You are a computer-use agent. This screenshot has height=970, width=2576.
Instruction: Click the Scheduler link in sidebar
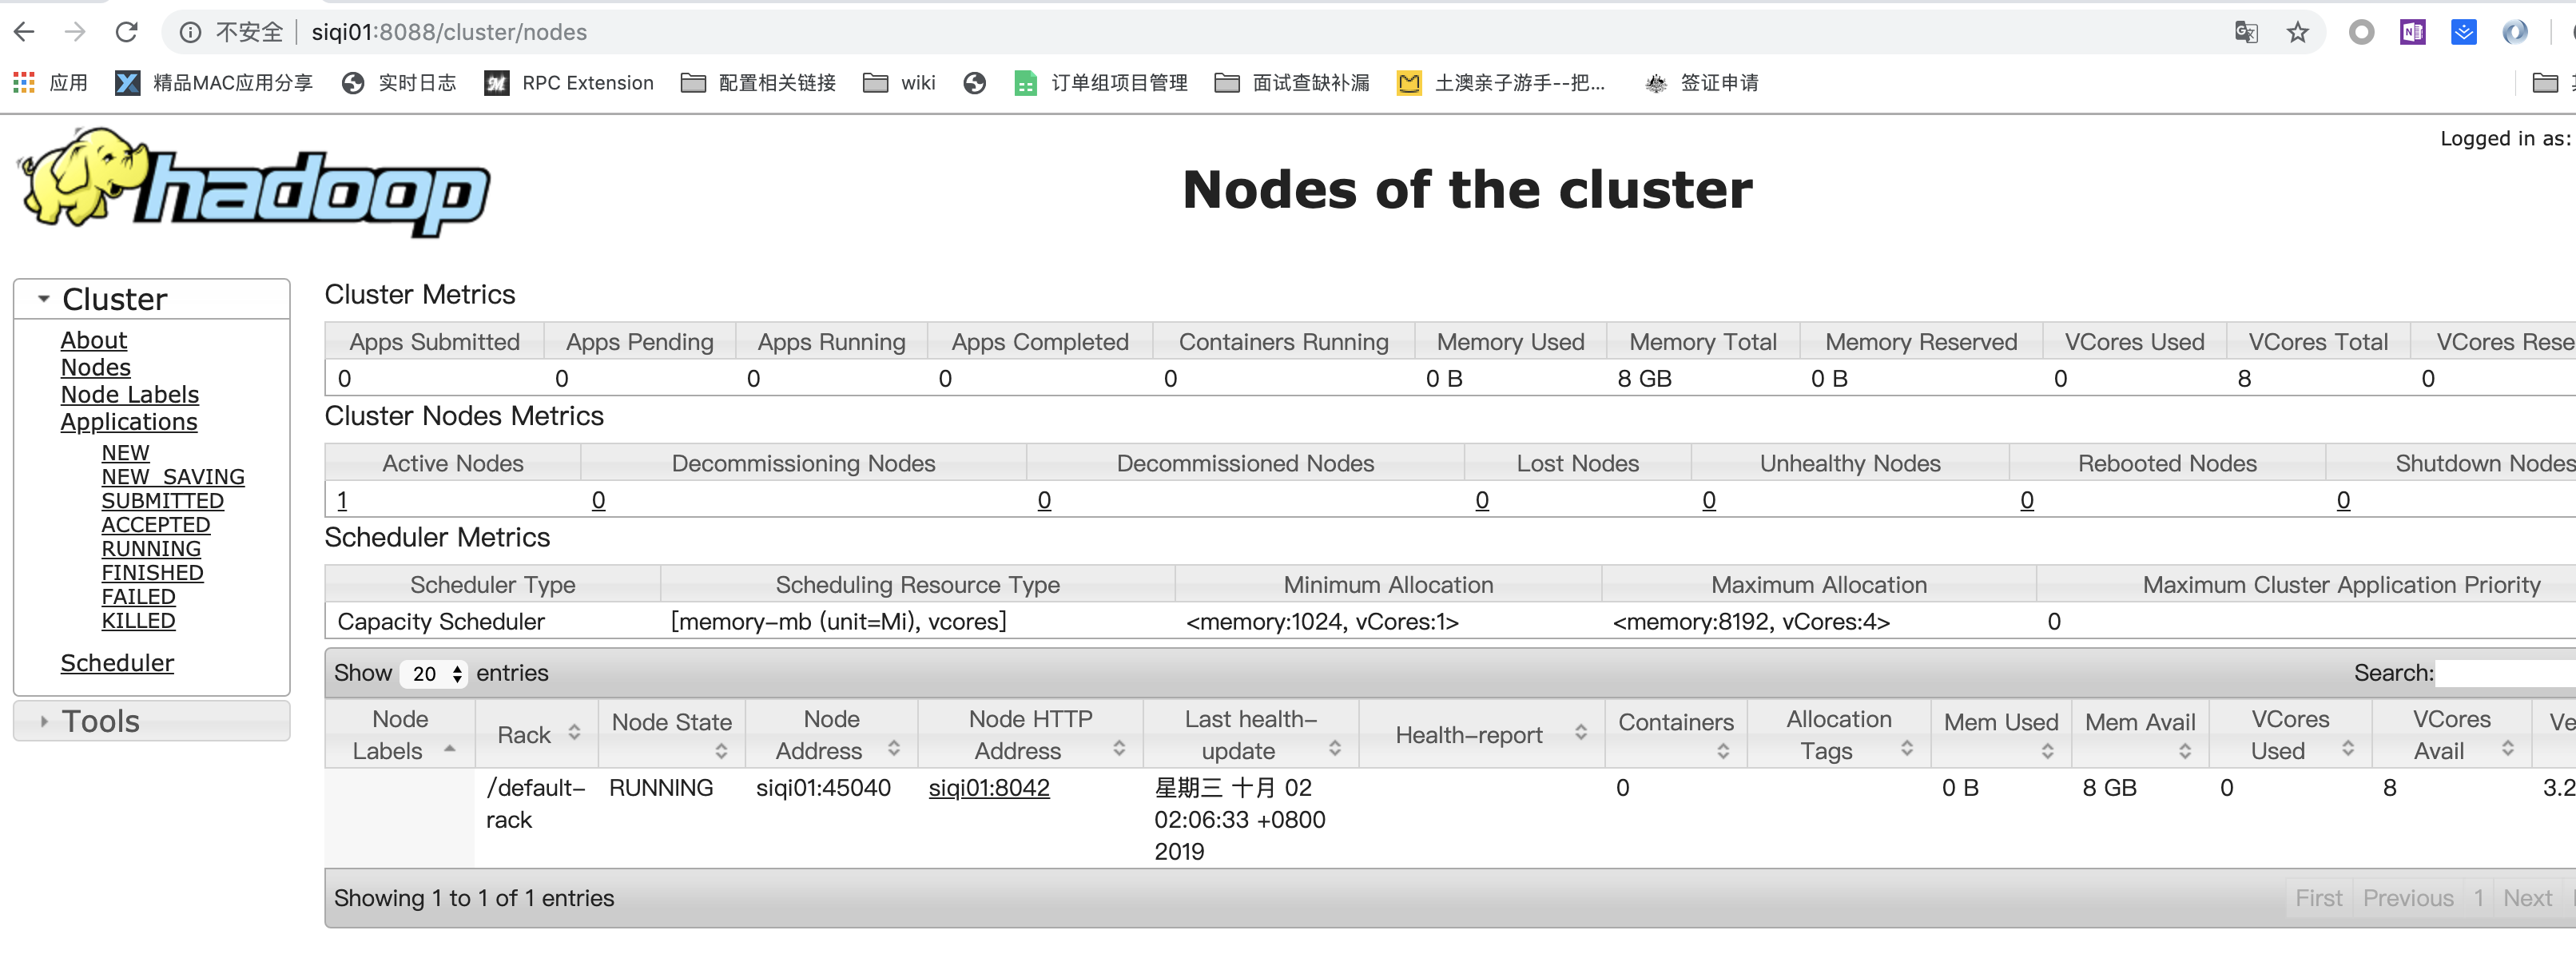click(x=117, y=662)
